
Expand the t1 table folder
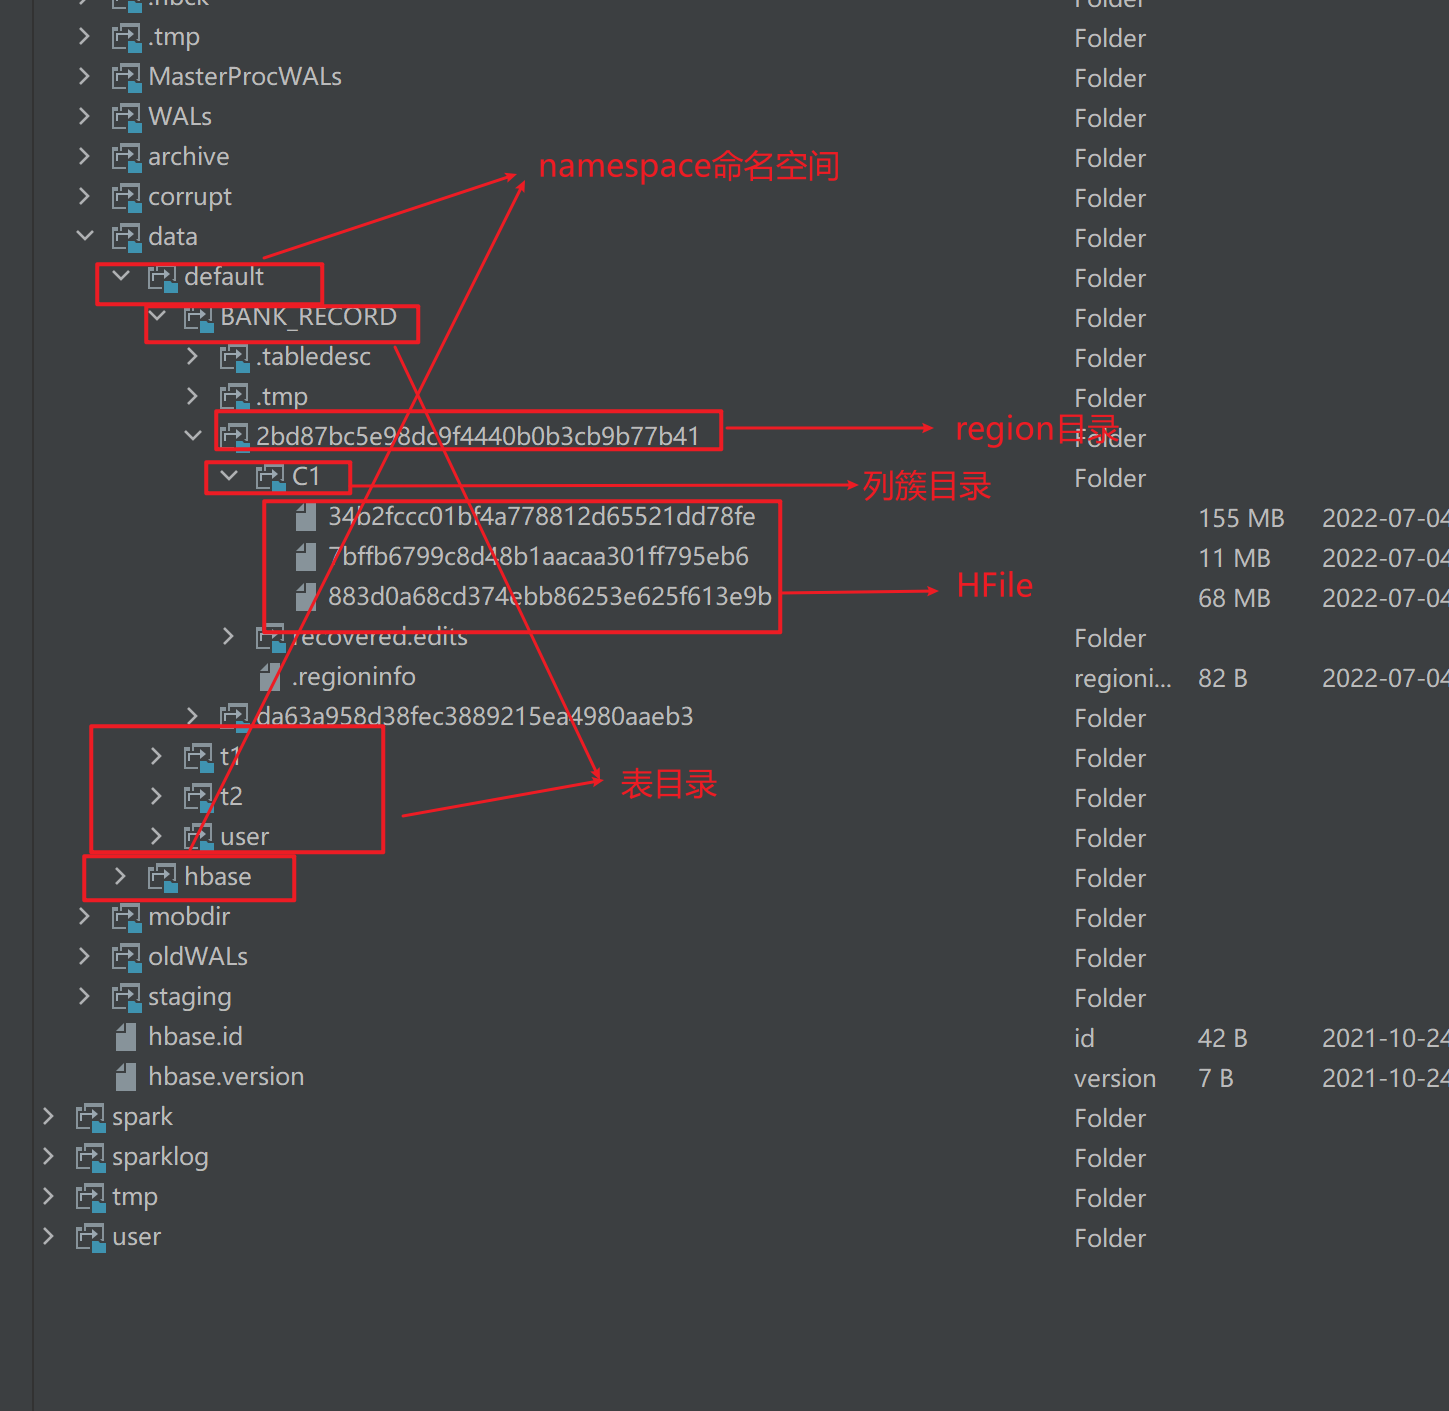pyautogui.click(x=156, y=756)
